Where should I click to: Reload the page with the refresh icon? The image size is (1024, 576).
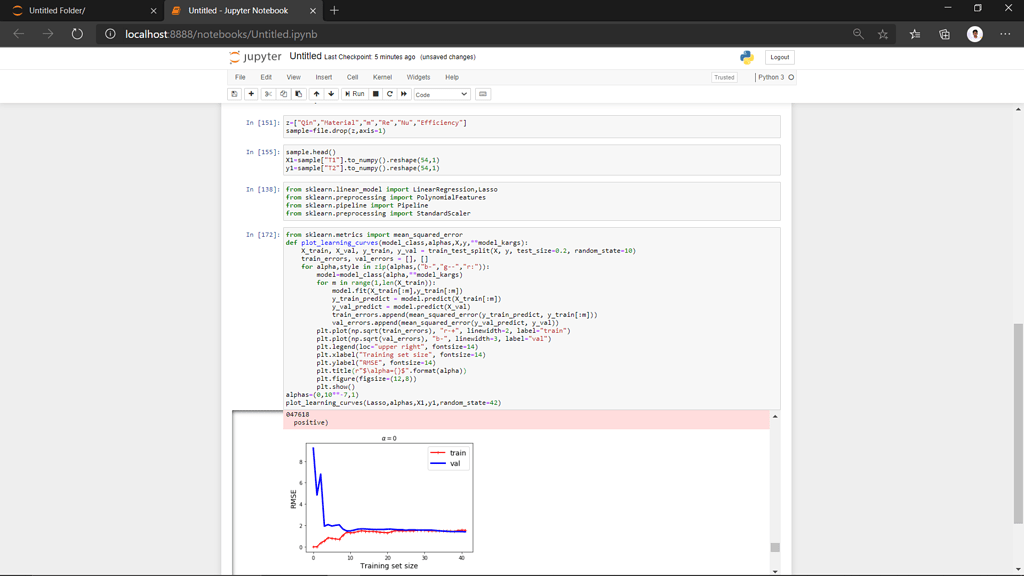point(77,34)
